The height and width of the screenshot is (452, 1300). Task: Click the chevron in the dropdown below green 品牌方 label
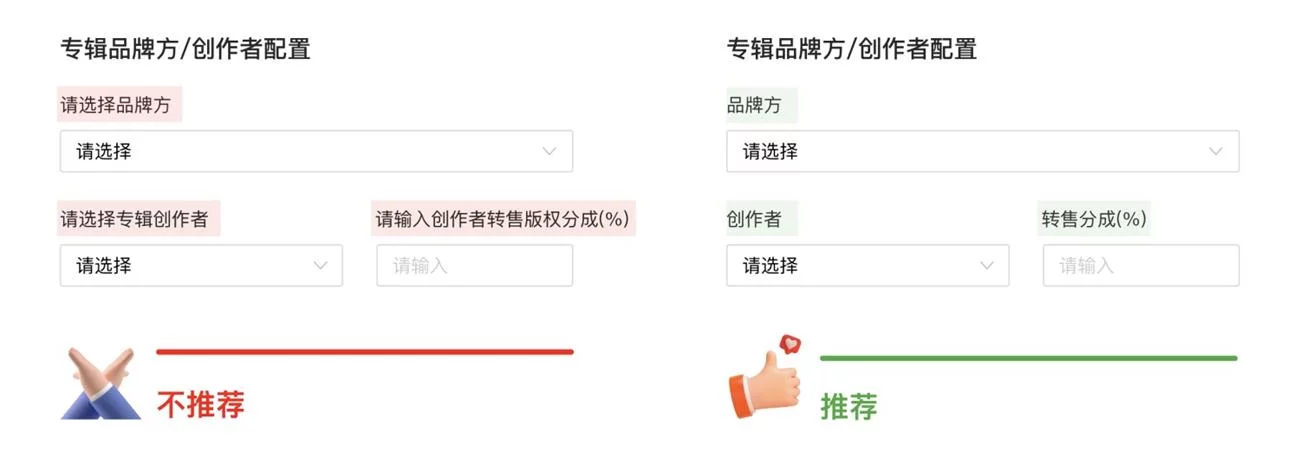tap(1215, 152)
